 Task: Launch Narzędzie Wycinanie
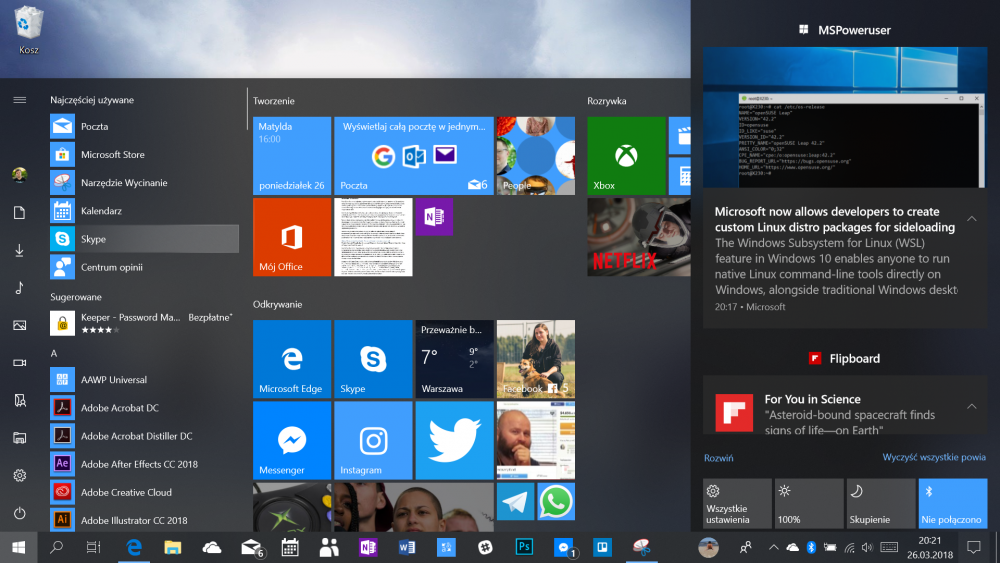[x=144, y=182]
